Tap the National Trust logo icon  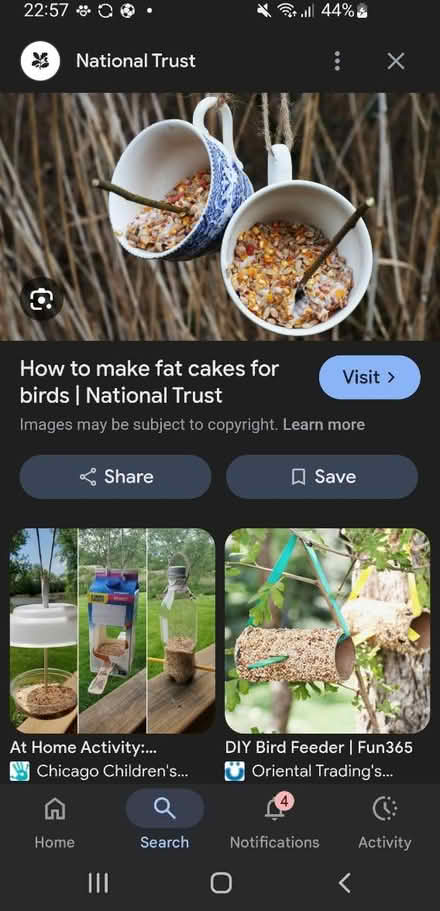41,61
